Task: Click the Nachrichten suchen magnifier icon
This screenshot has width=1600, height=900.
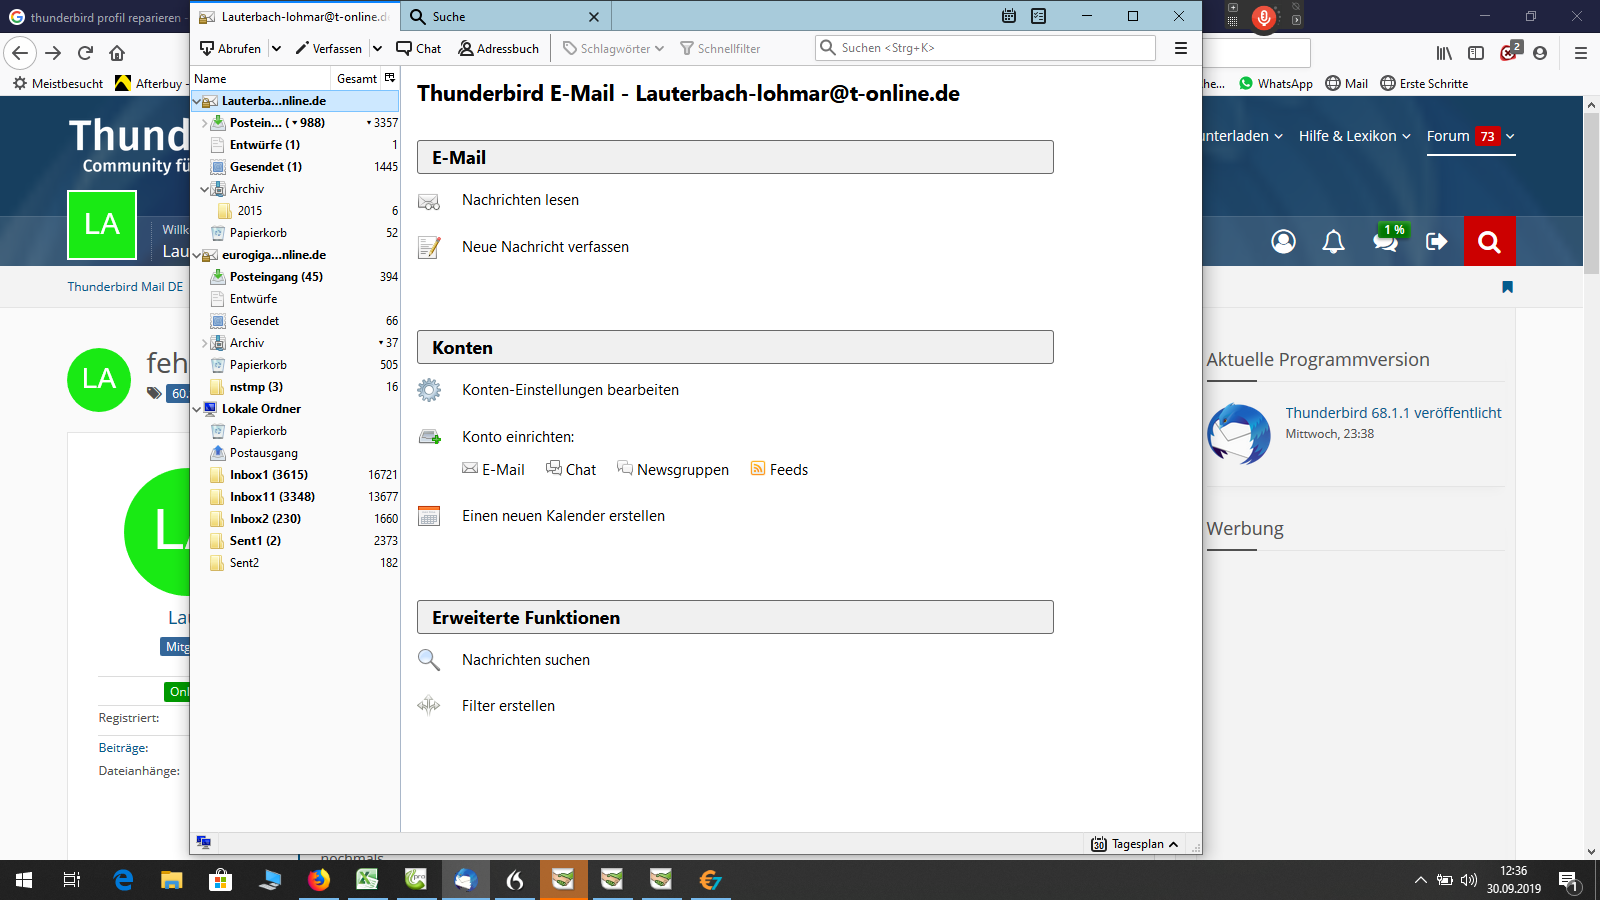Action: click(x=429, y=660)
